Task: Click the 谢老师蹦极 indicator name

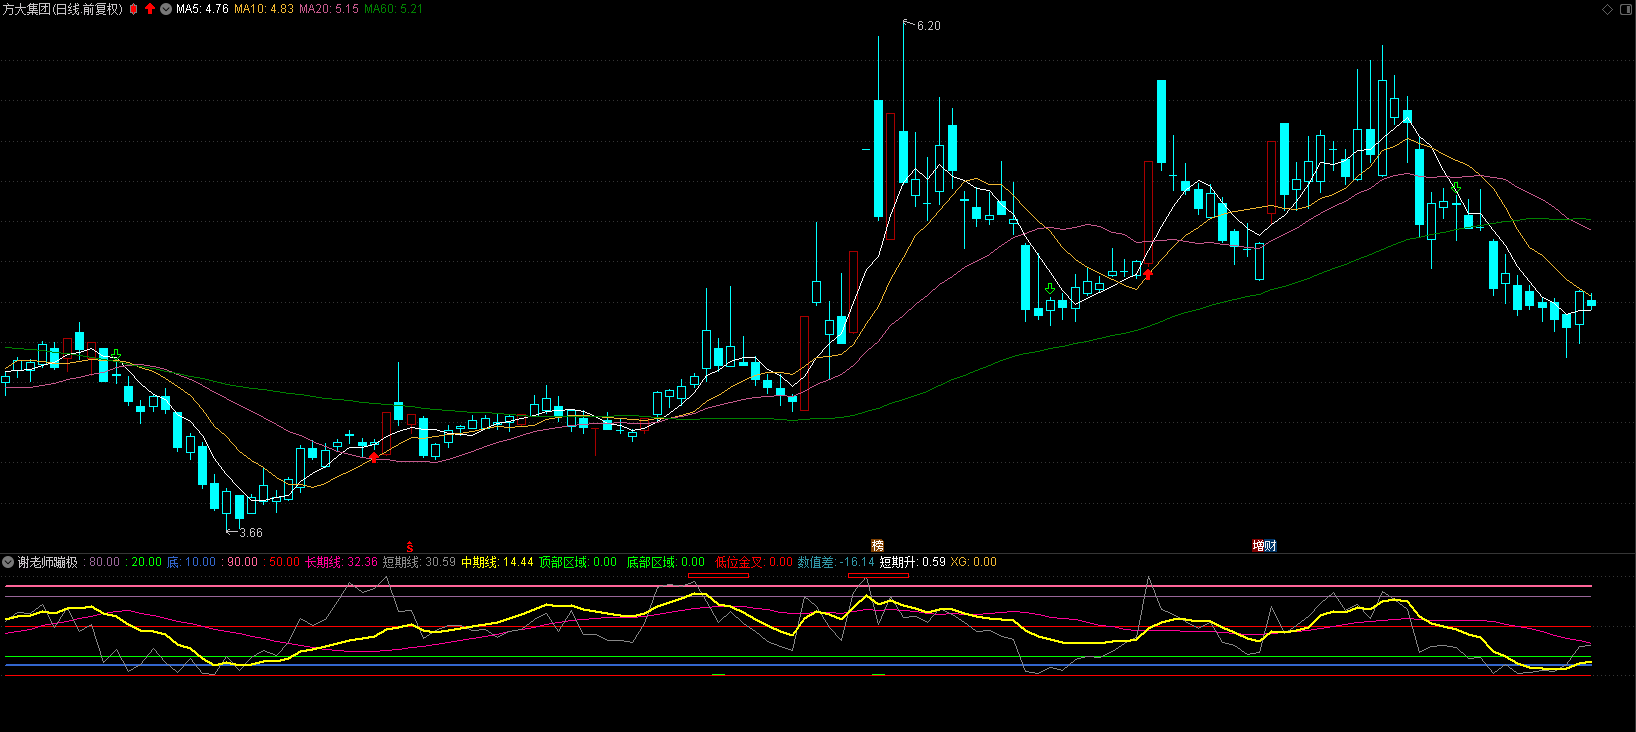Action: click(x=48, y=562)
